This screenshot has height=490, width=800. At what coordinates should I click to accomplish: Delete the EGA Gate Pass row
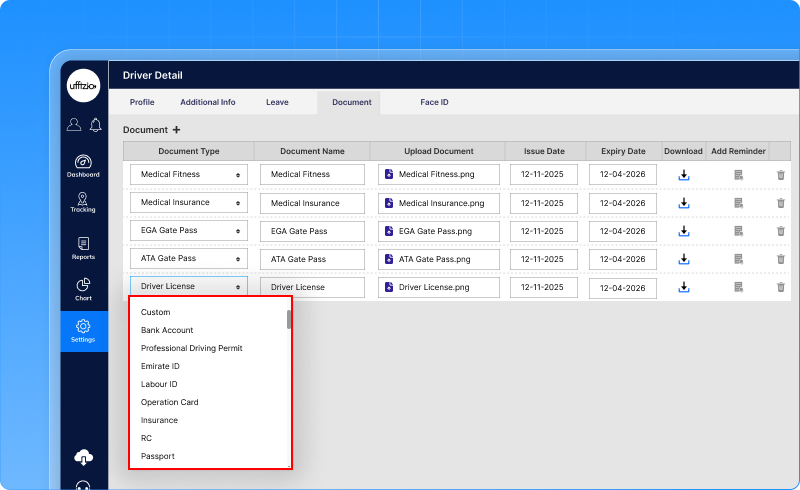pyautogui.click(x=781, y=231)
